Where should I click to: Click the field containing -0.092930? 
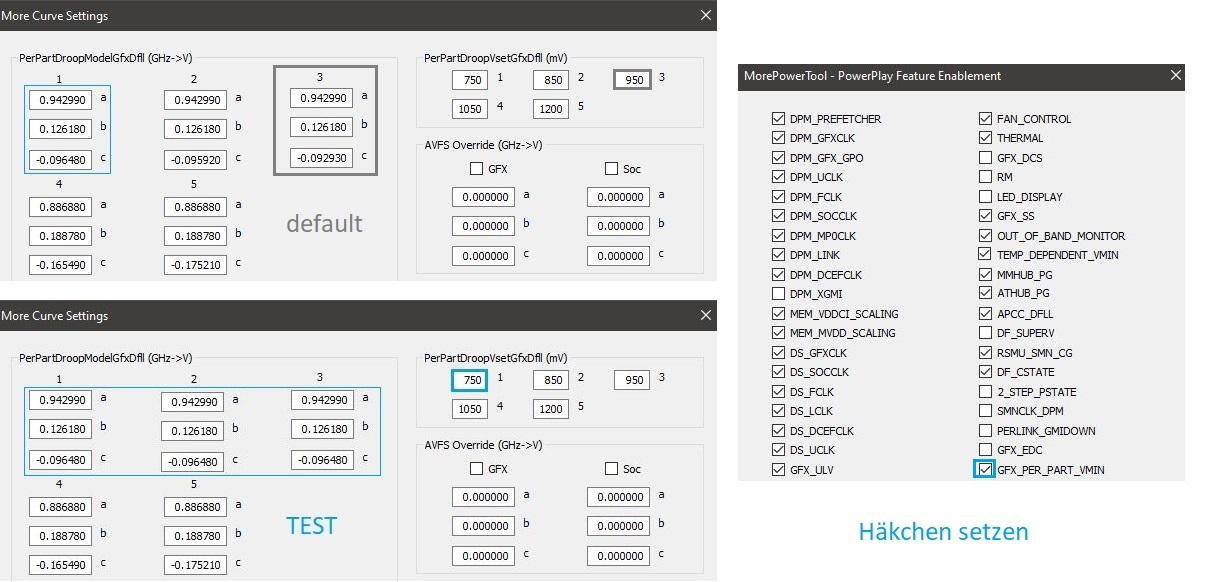pos(322,158)
